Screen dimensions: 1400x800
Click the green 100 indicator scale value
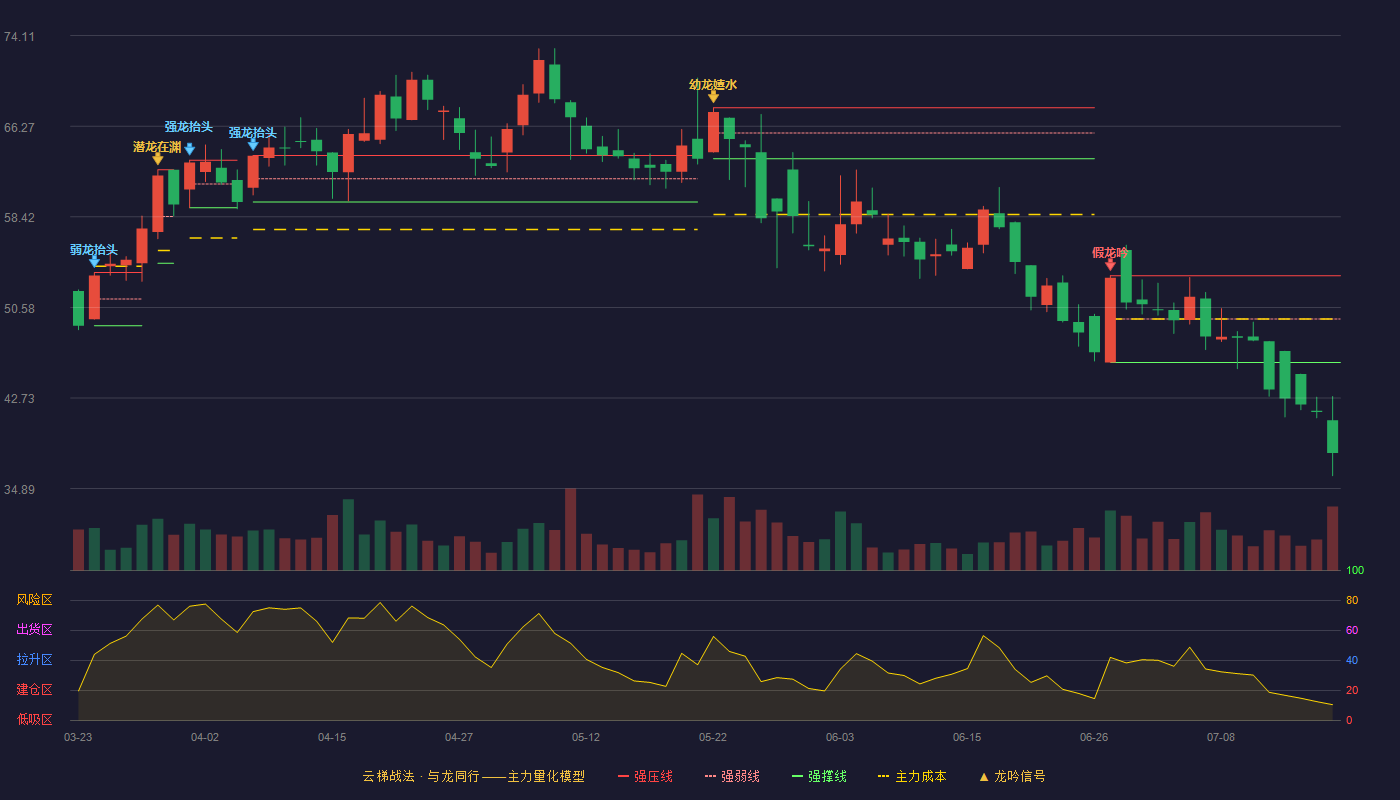1355,571
